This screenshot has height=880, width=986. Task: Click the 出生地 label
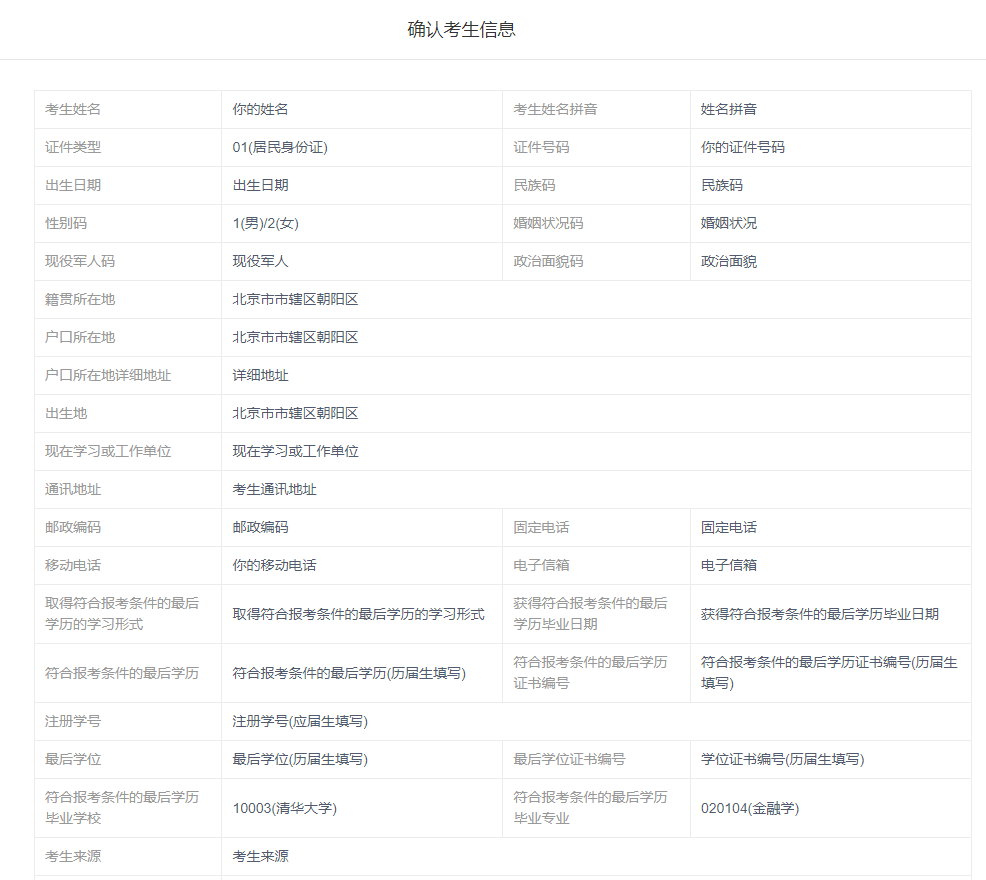point(66,413)
